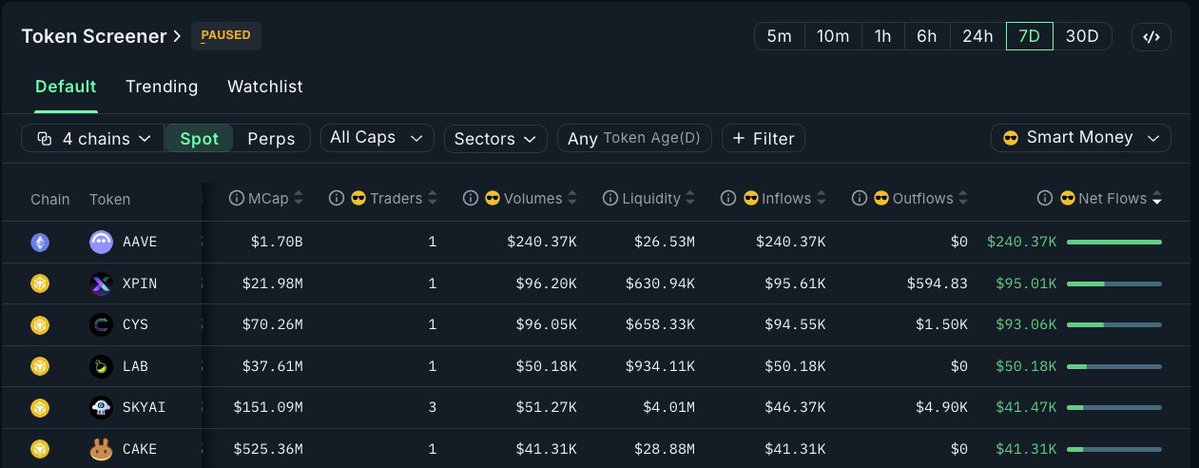
Task: Open the Watchlist tab
Action: point(265,87)
